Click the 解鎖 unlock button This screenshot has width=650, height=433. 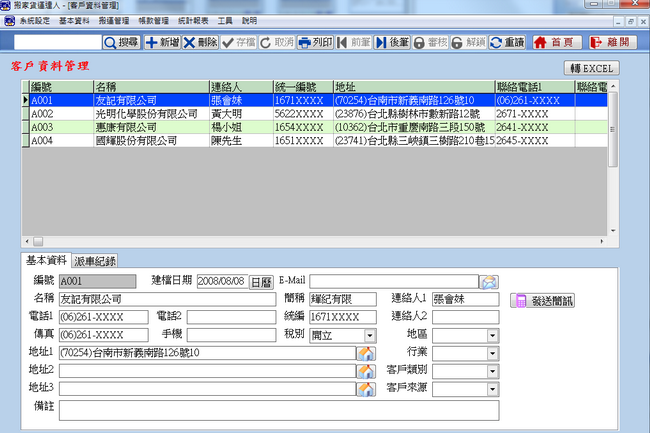469,42
